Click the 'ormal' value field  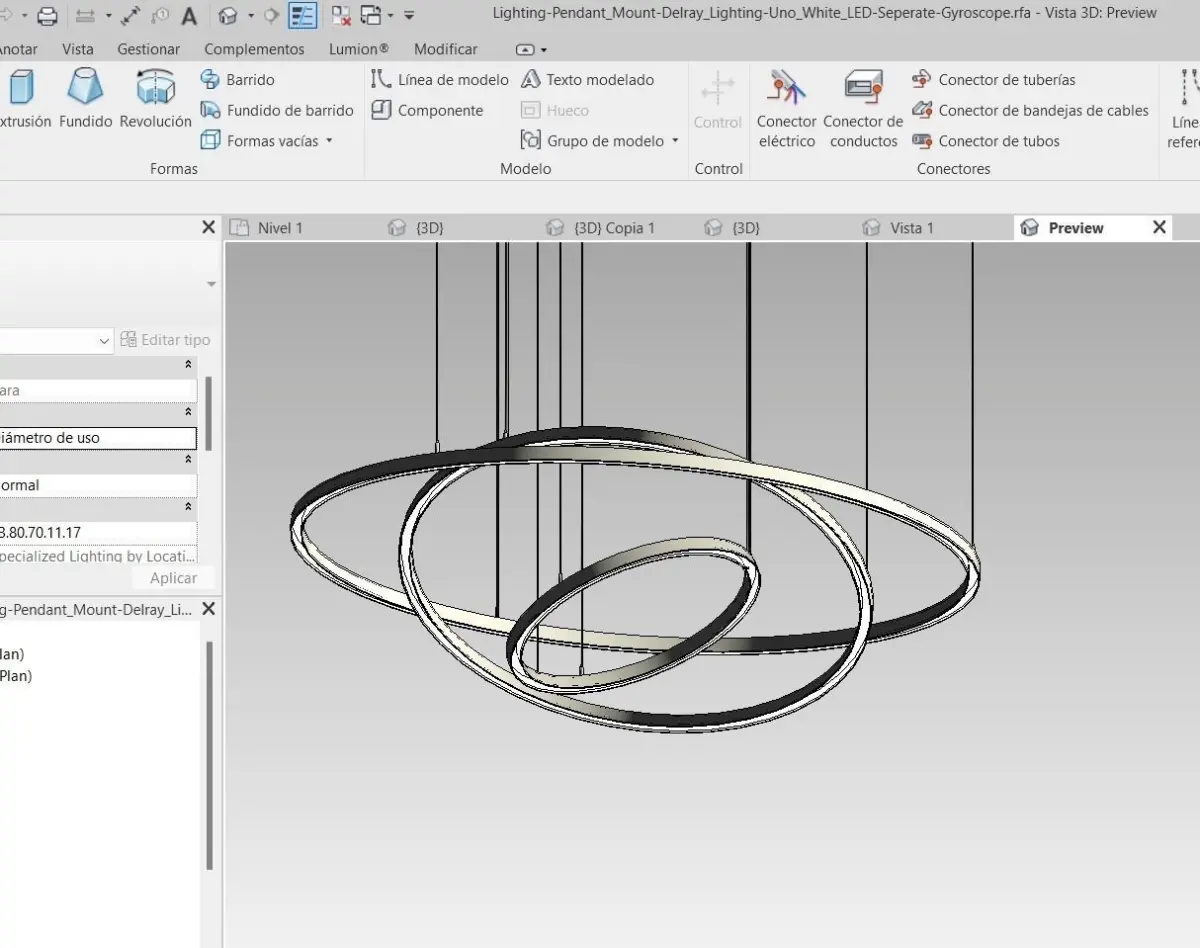coord(98,485)
